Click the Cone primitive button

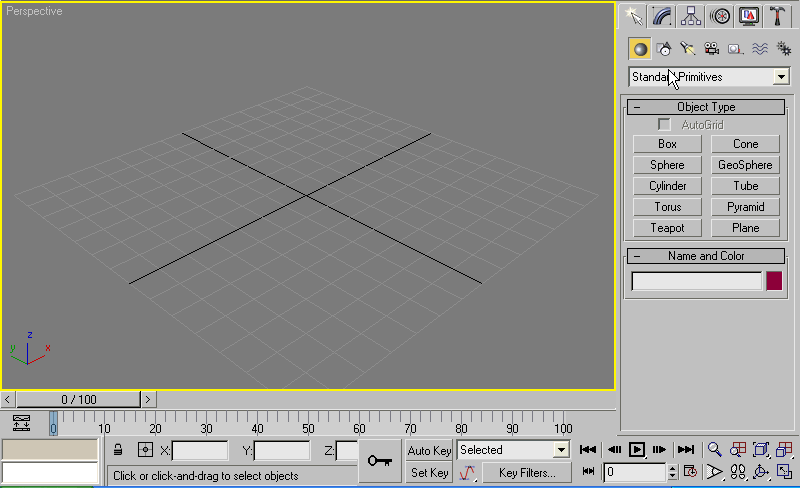pyautogui.click(x=745, y=144)
